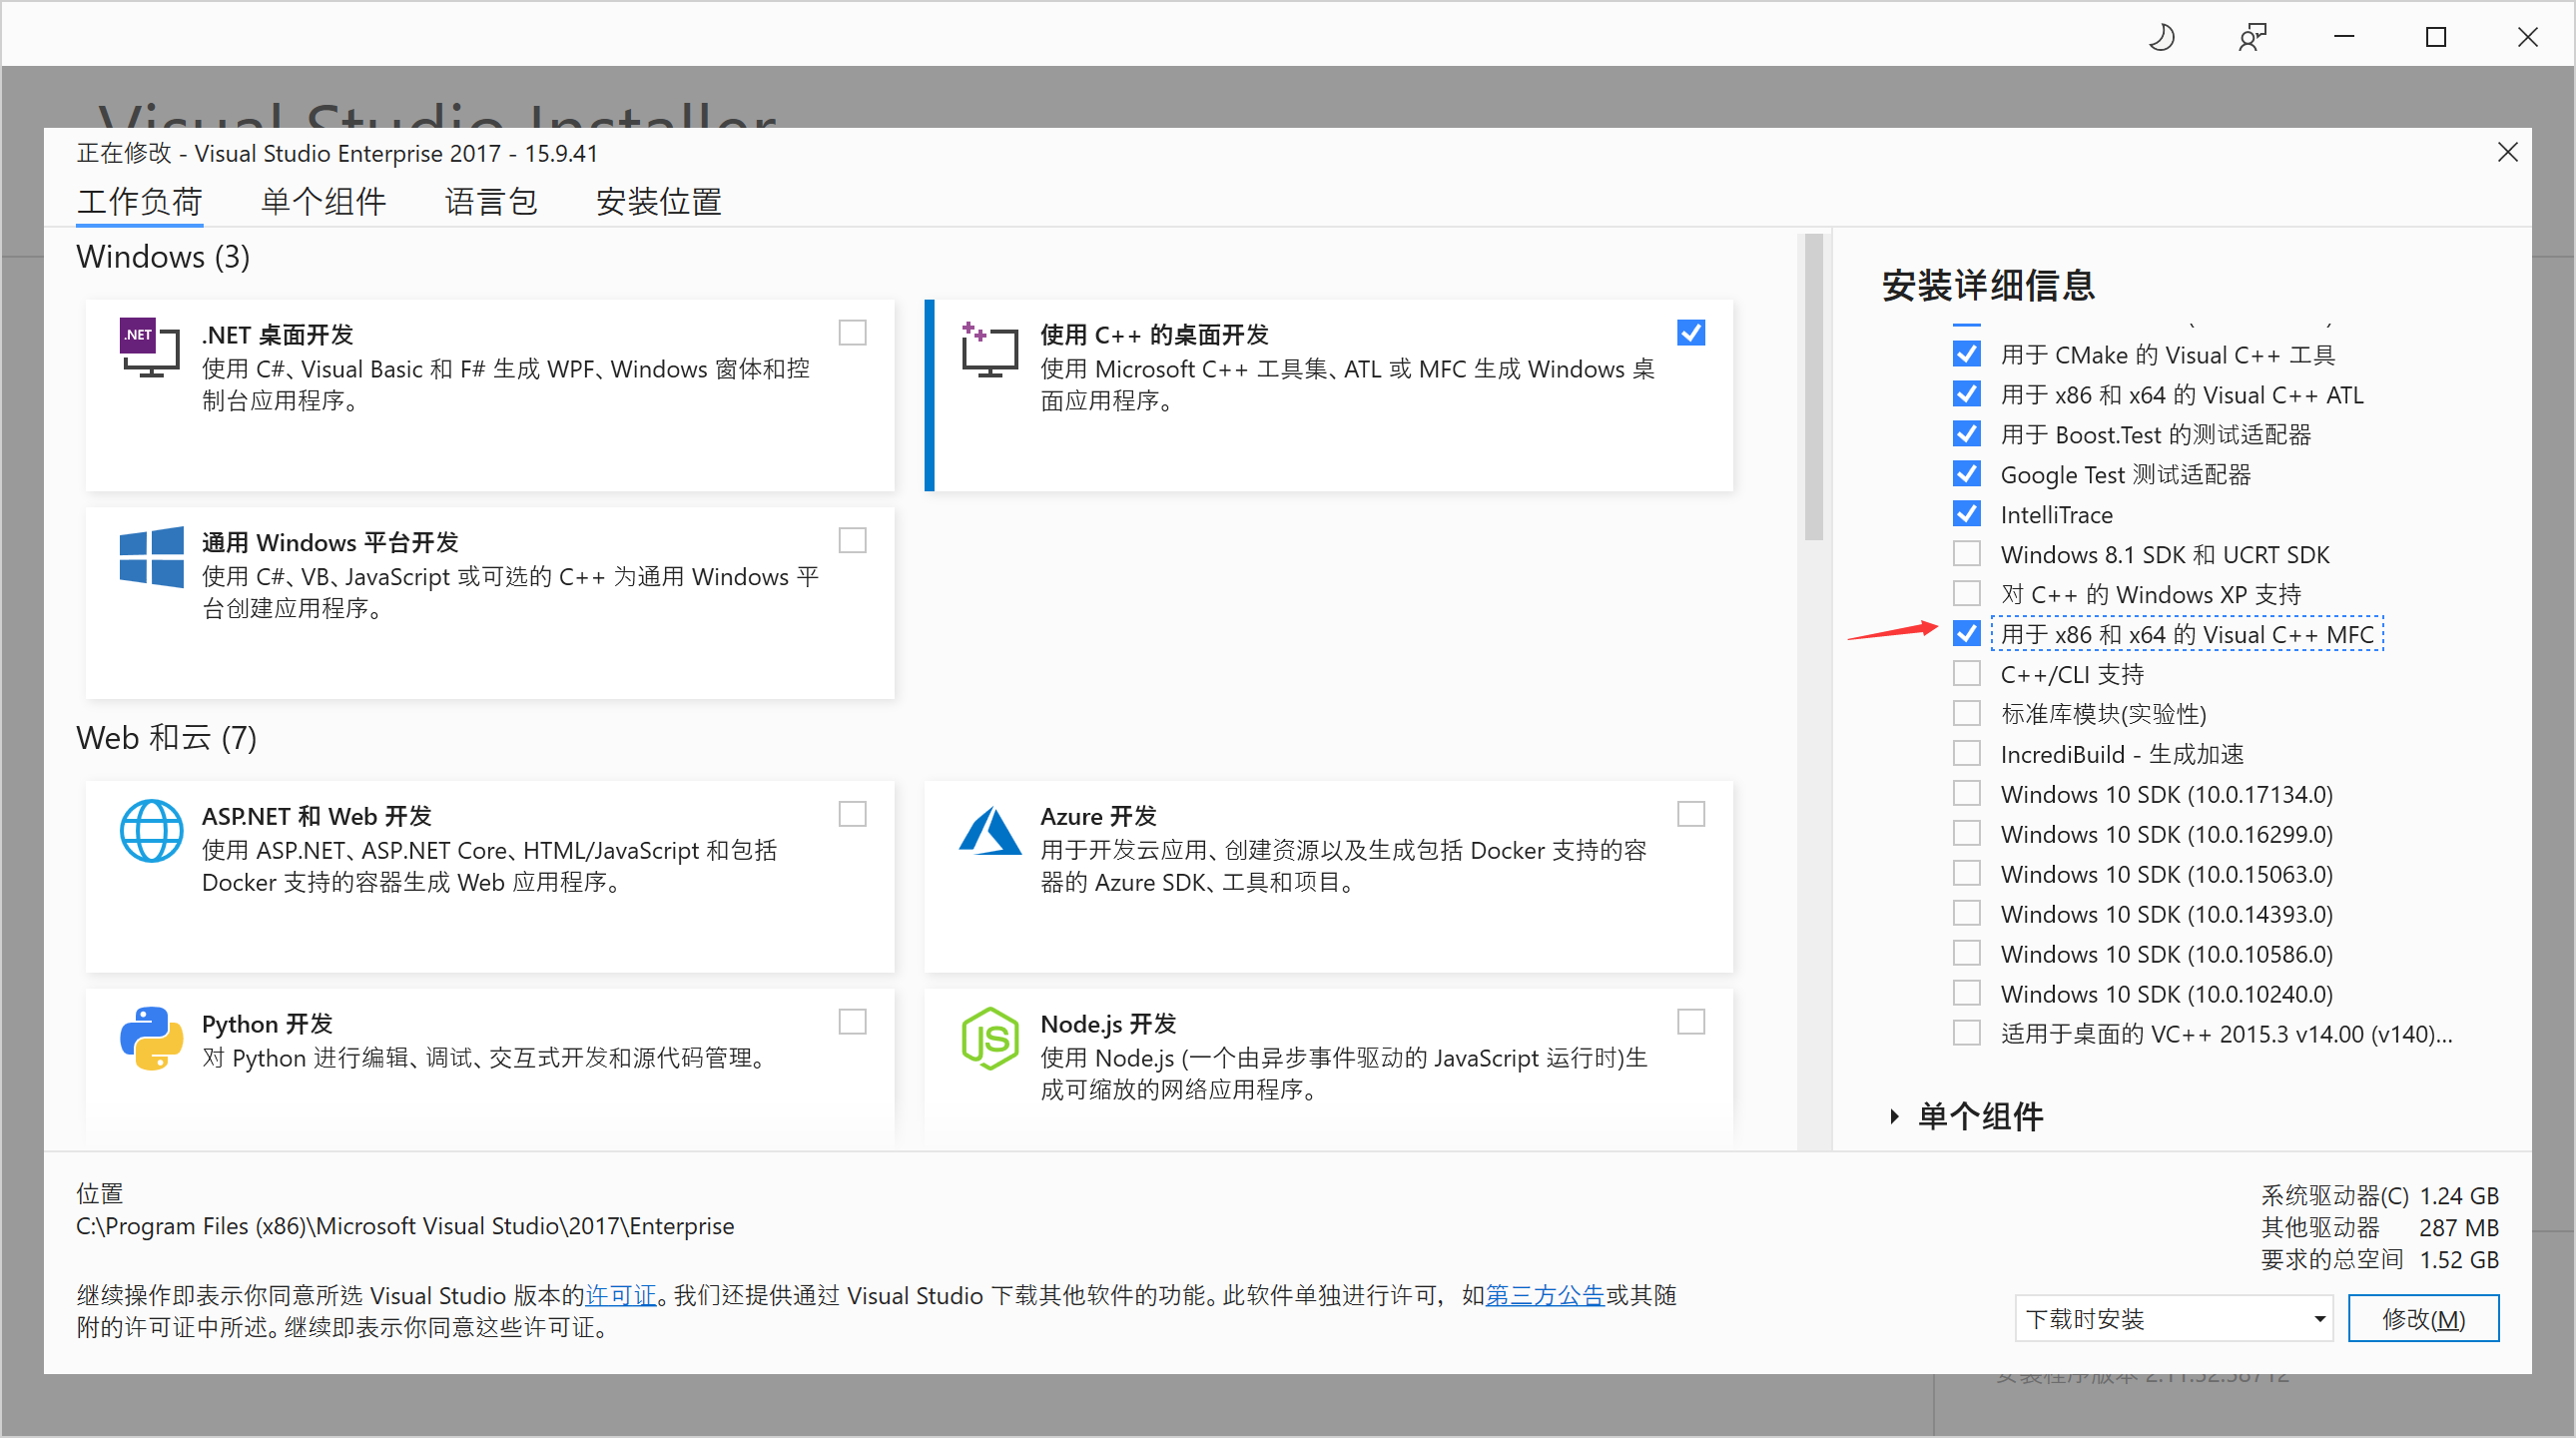Image resolution: width=2576 pixels, height=1438 pixels.
Task: Check the C++/CLI 支持 option
Action: point(1966,673)
